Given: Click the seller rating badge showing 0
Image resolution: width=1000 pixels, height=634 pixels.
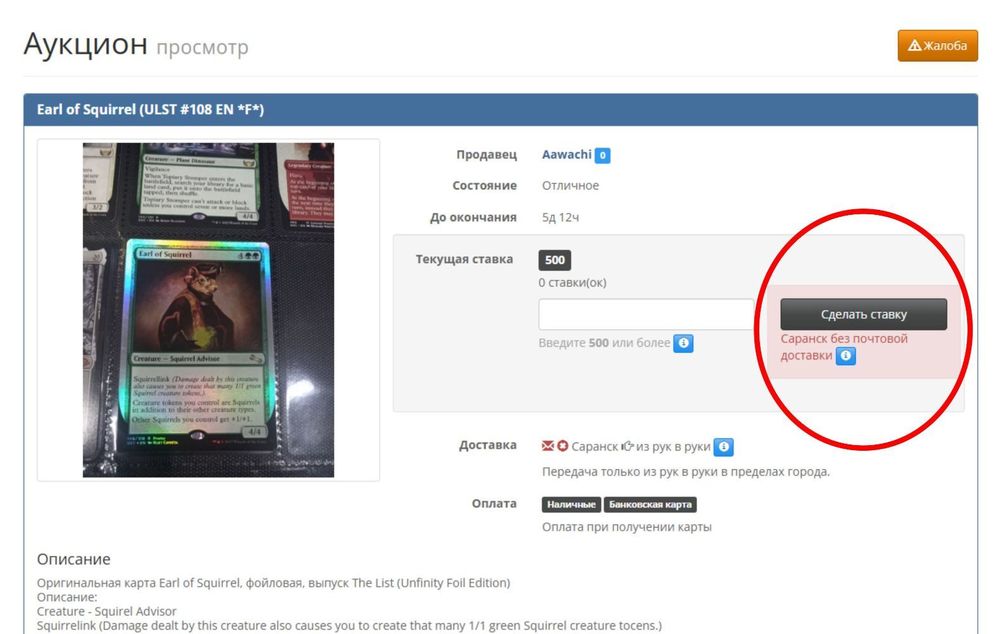Looking at the screenshot, I should [603, 156].
